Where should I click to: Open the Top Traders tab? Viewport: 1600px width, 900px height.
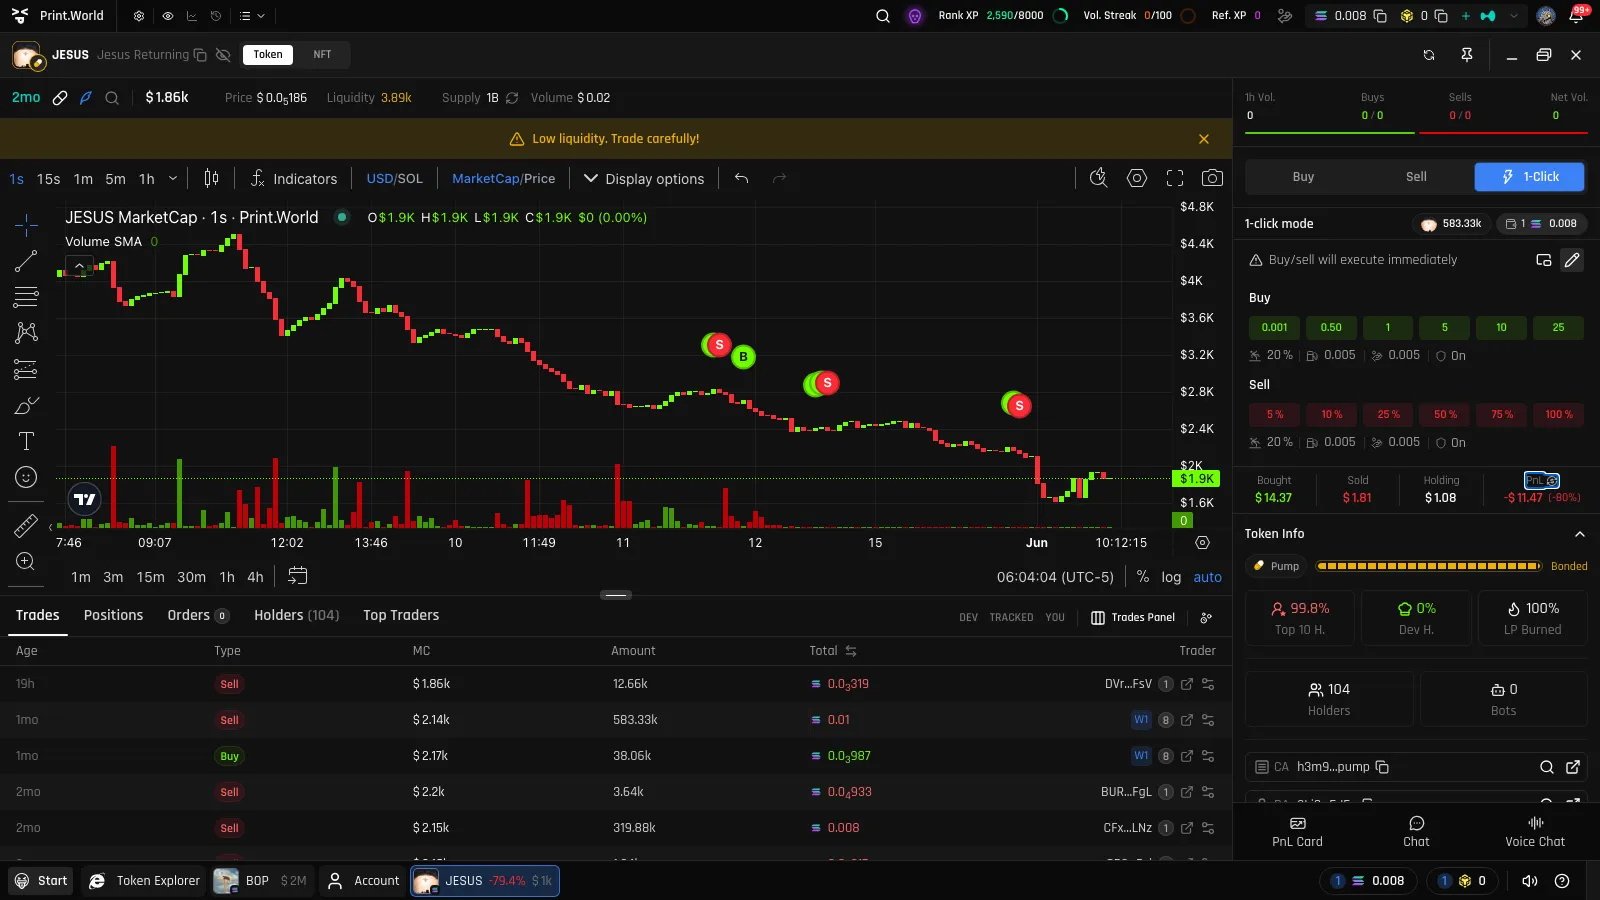tap(401, 615)
